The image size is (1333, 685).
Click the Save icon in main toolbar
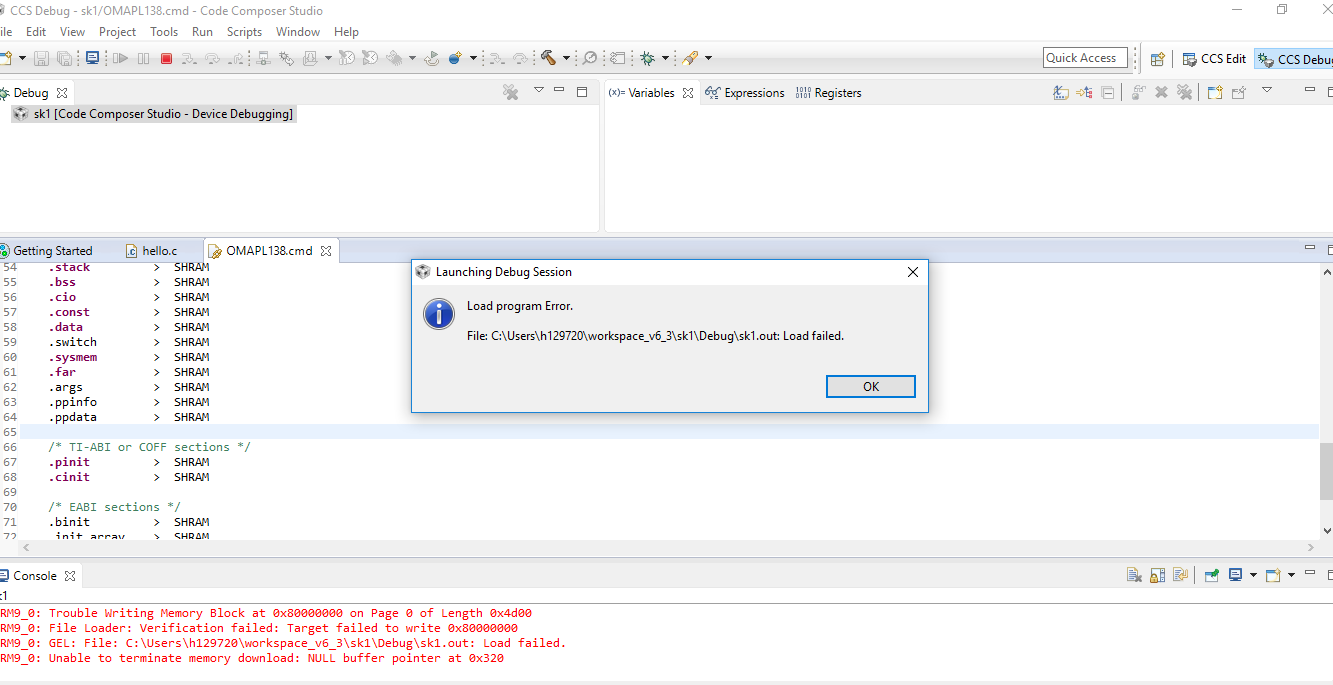point(41,58)
